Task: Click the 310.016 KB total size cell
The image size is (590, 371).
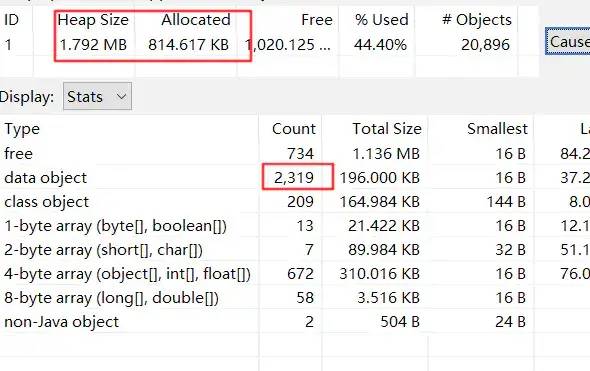Action: (380, 274)
